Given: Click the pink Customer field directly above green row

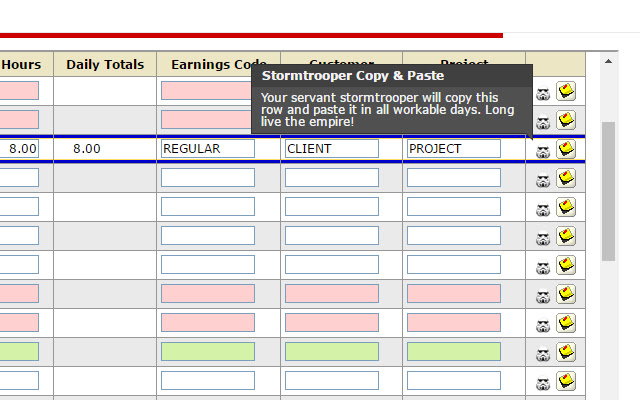Looking at the screenshot, I should coord(332,322).
